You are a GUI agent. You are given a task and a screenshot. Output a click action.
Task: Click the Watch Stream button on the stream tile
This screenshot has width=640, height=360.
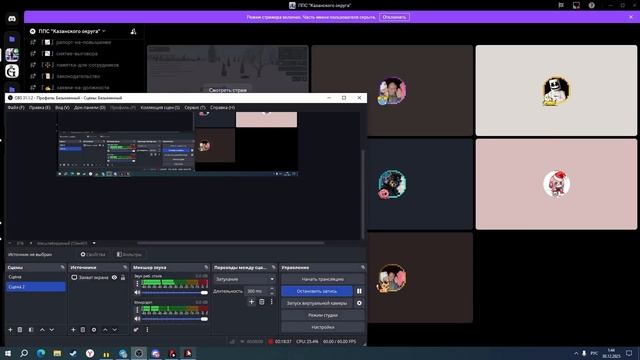click(227, 90)
